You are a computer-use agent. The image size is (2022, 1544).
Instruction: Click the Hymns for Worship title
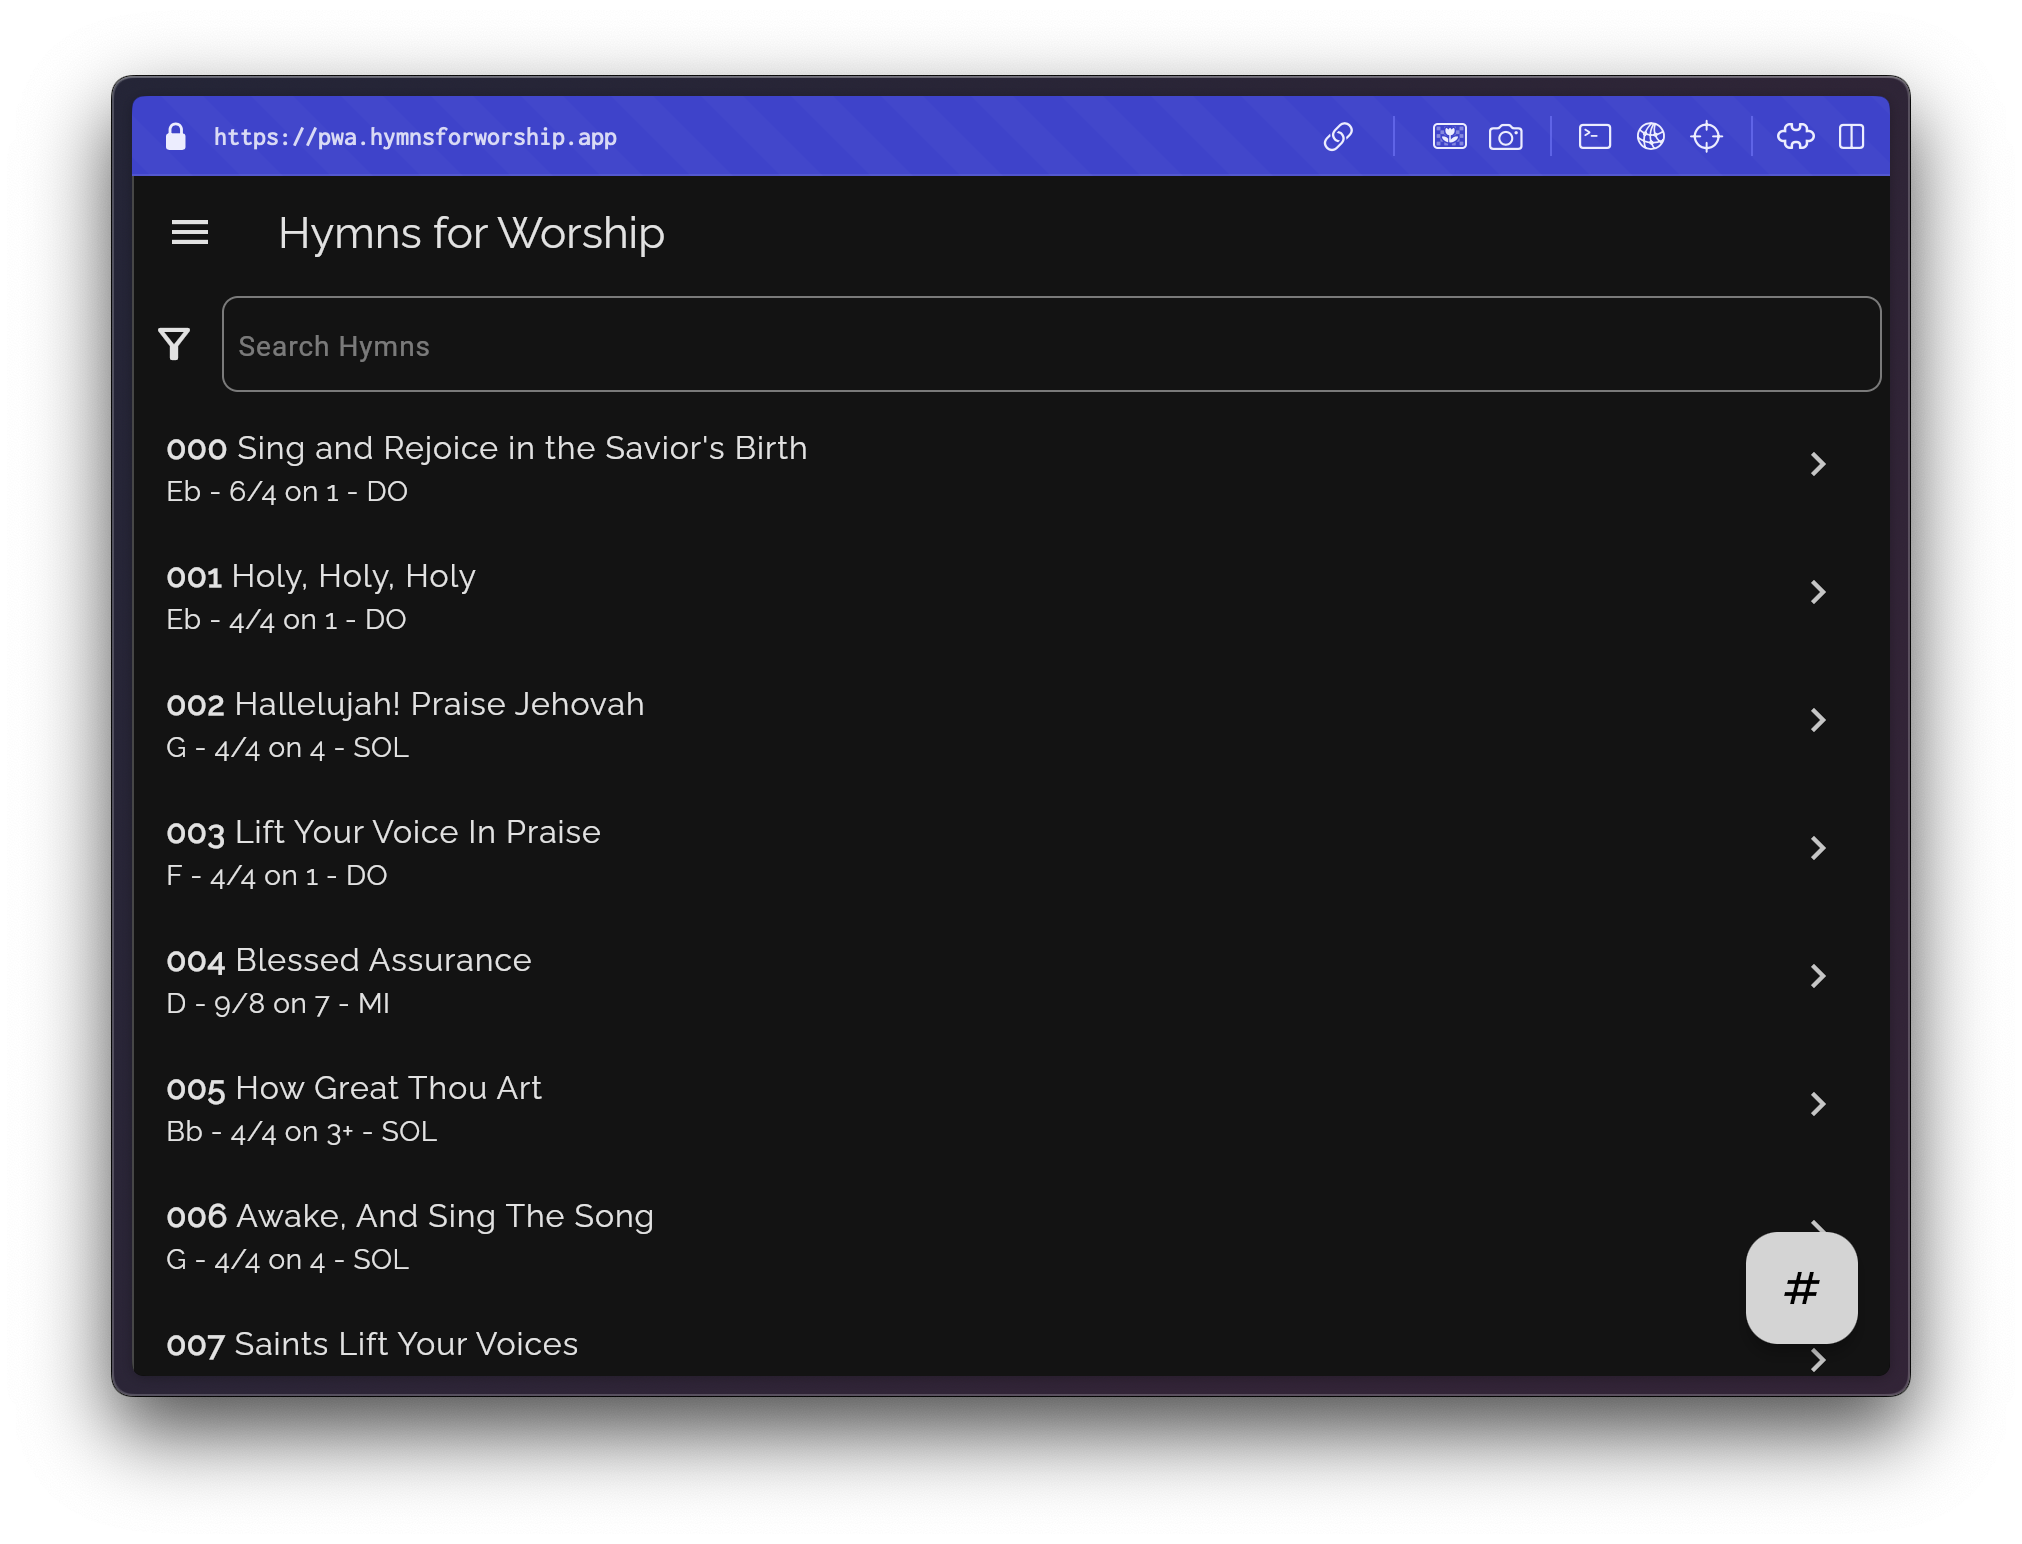pyautogui.click(x=471, y=233)
